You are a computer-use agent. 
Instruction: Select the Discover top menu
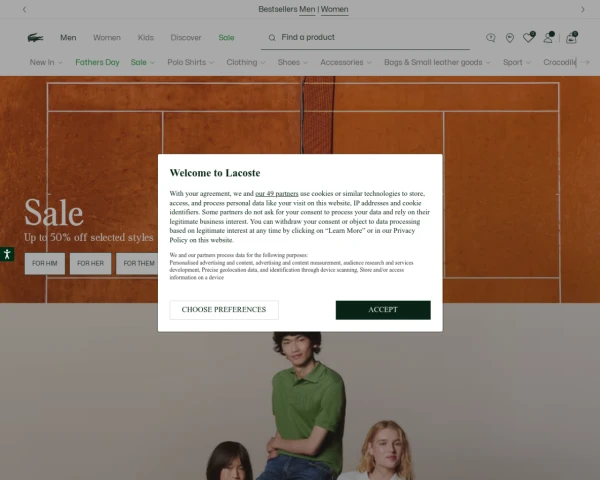pos(186,38)
